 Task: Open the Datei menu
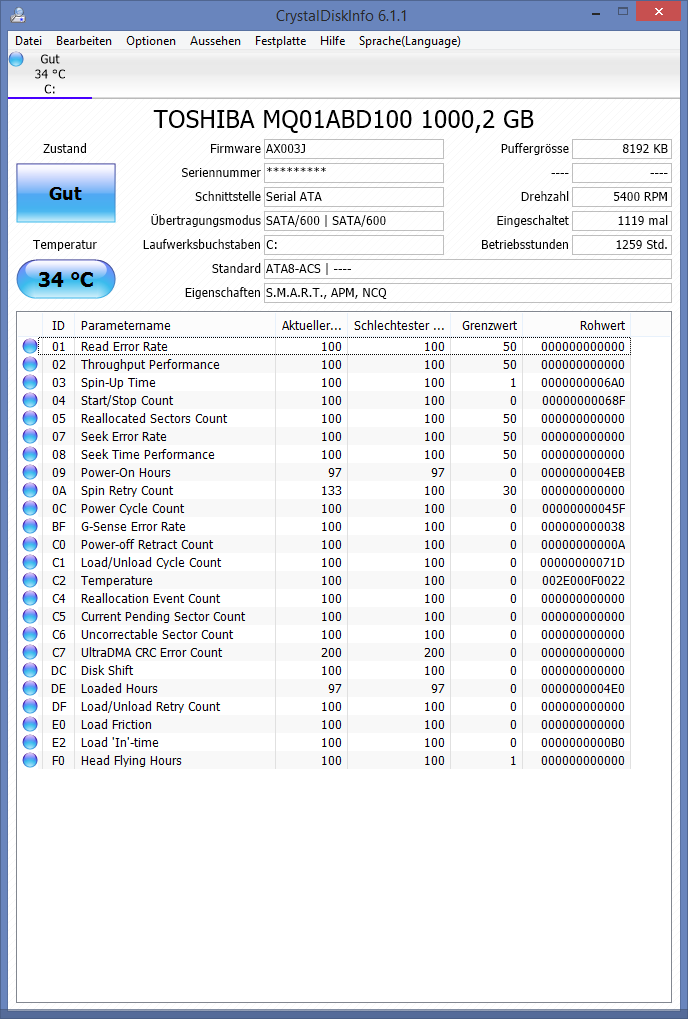coord(29,41)
